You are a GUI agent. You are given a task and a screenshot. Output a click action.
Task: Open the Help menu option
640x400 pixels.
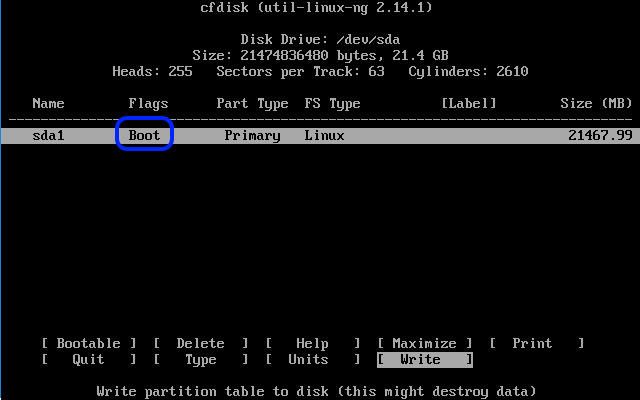313,343
